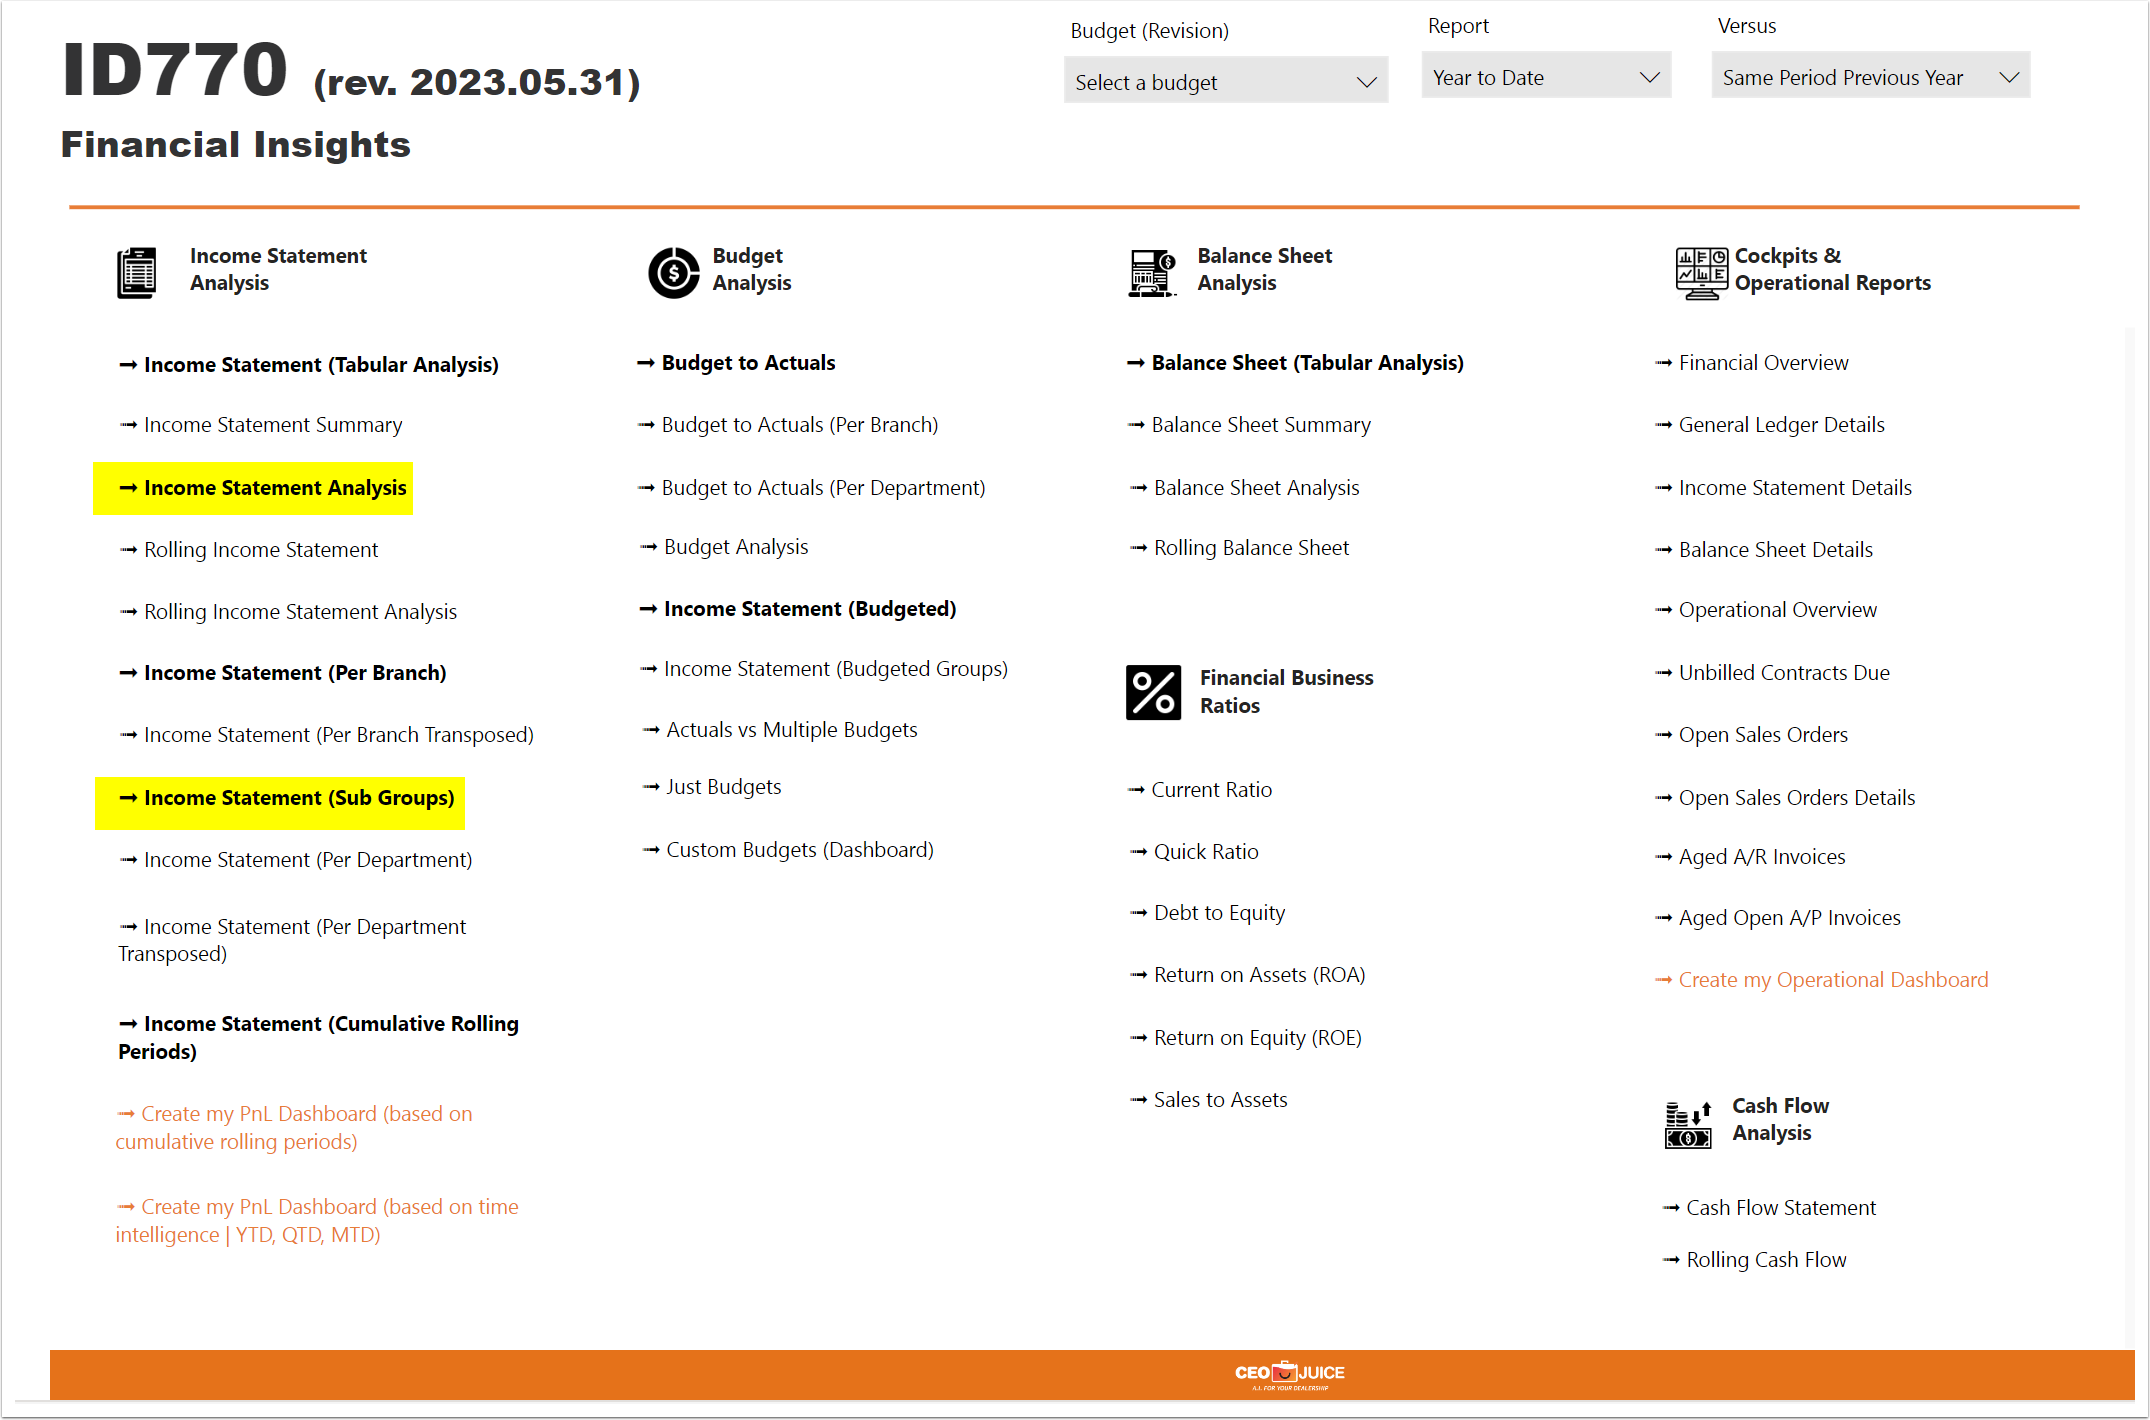The height and width of the screenshot is (1420, 2150).
Task: Open Current Ratio report
Action: pos(1200,790)
